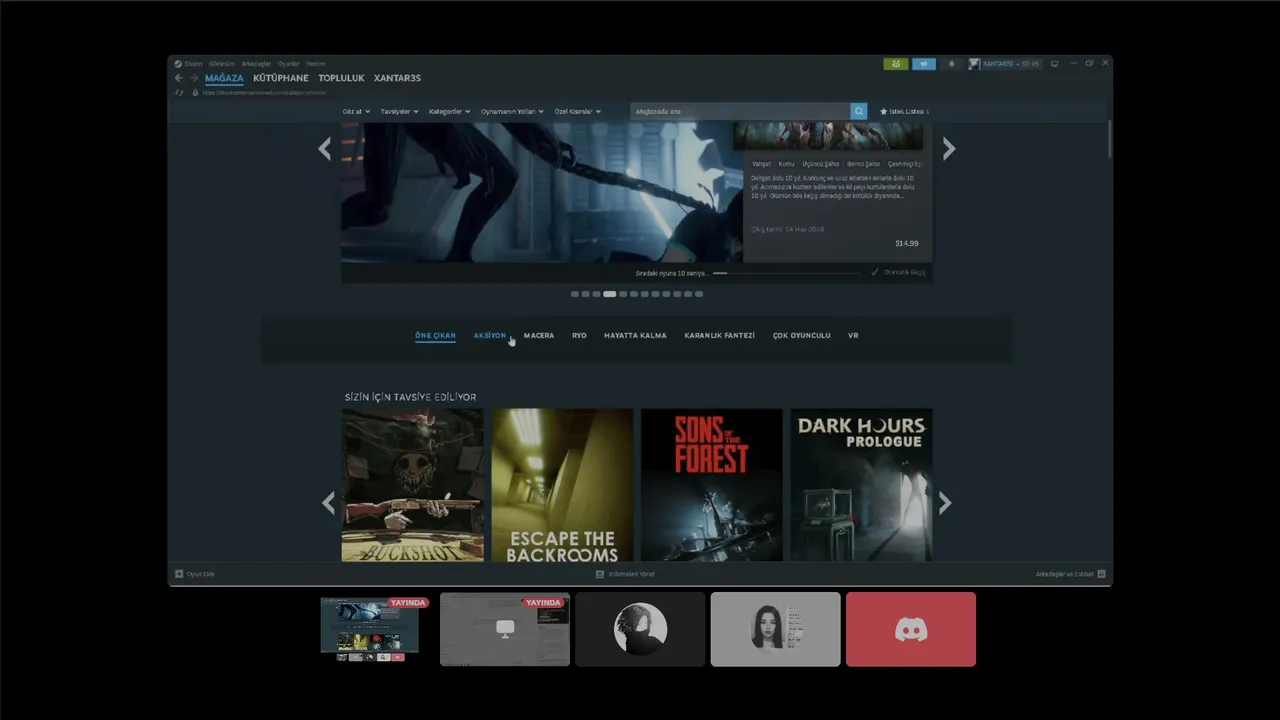Go back with the Steam back arrow
Viewport: 1280px width, 720px height.
click(x=179, y=78)
